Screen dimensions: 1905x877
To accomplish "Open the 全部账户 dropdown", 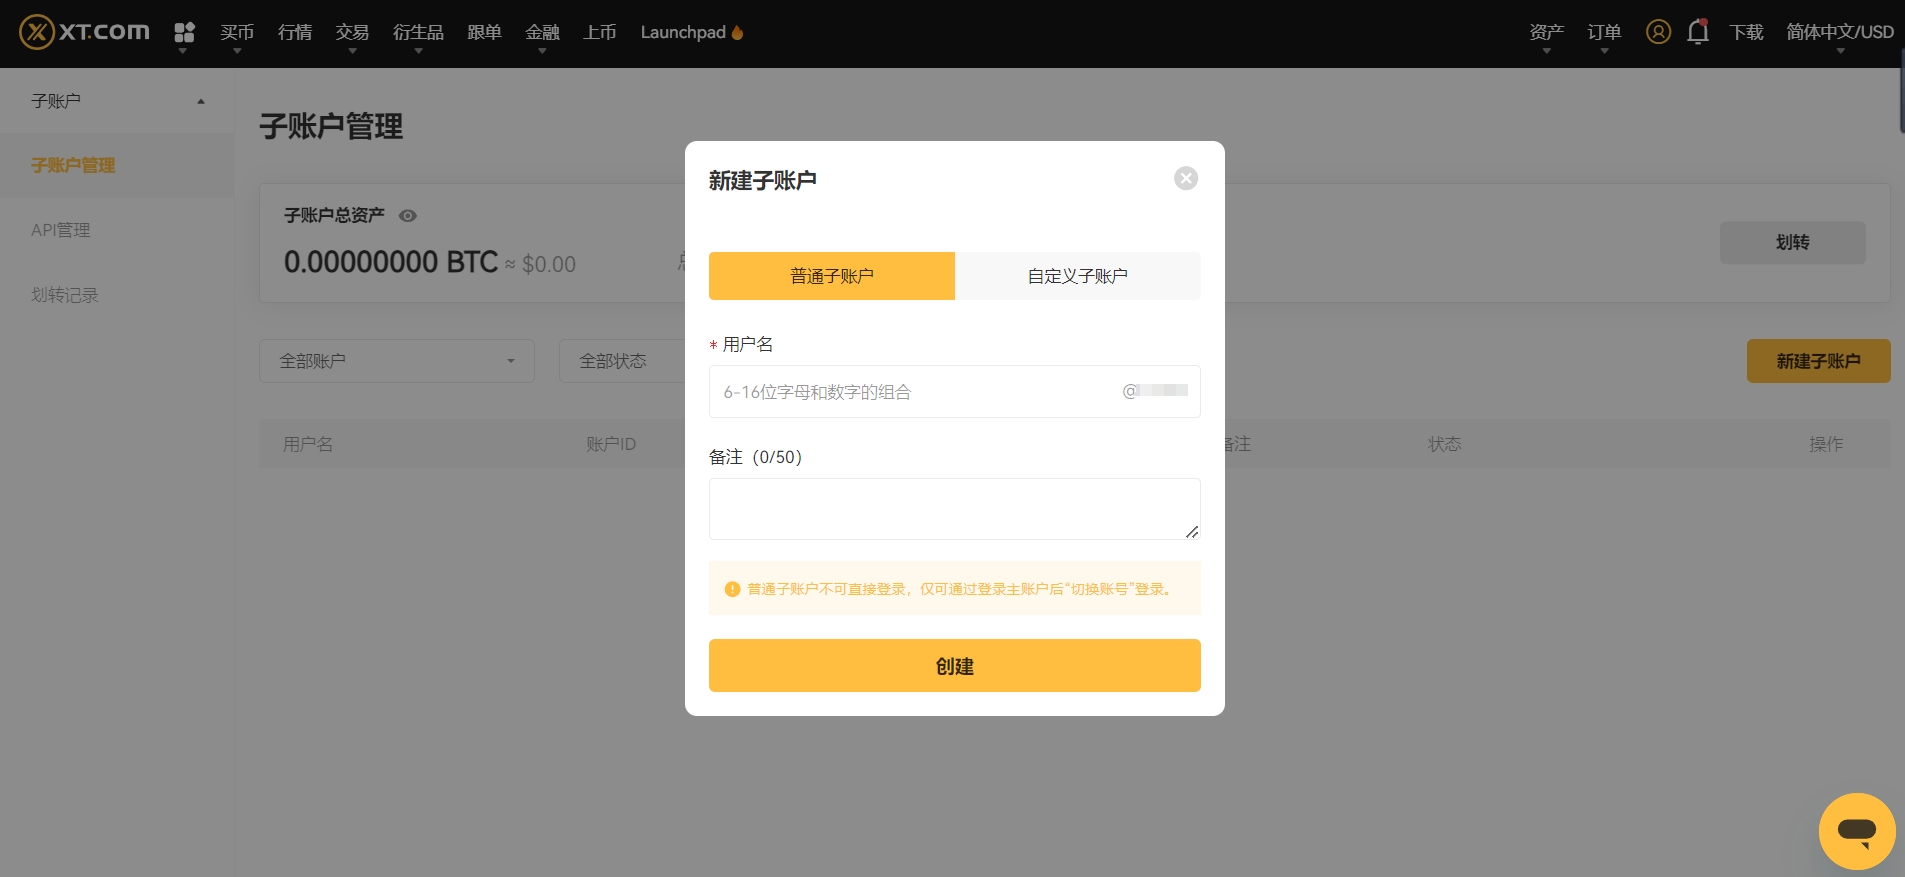I will (x=397, y=361).
